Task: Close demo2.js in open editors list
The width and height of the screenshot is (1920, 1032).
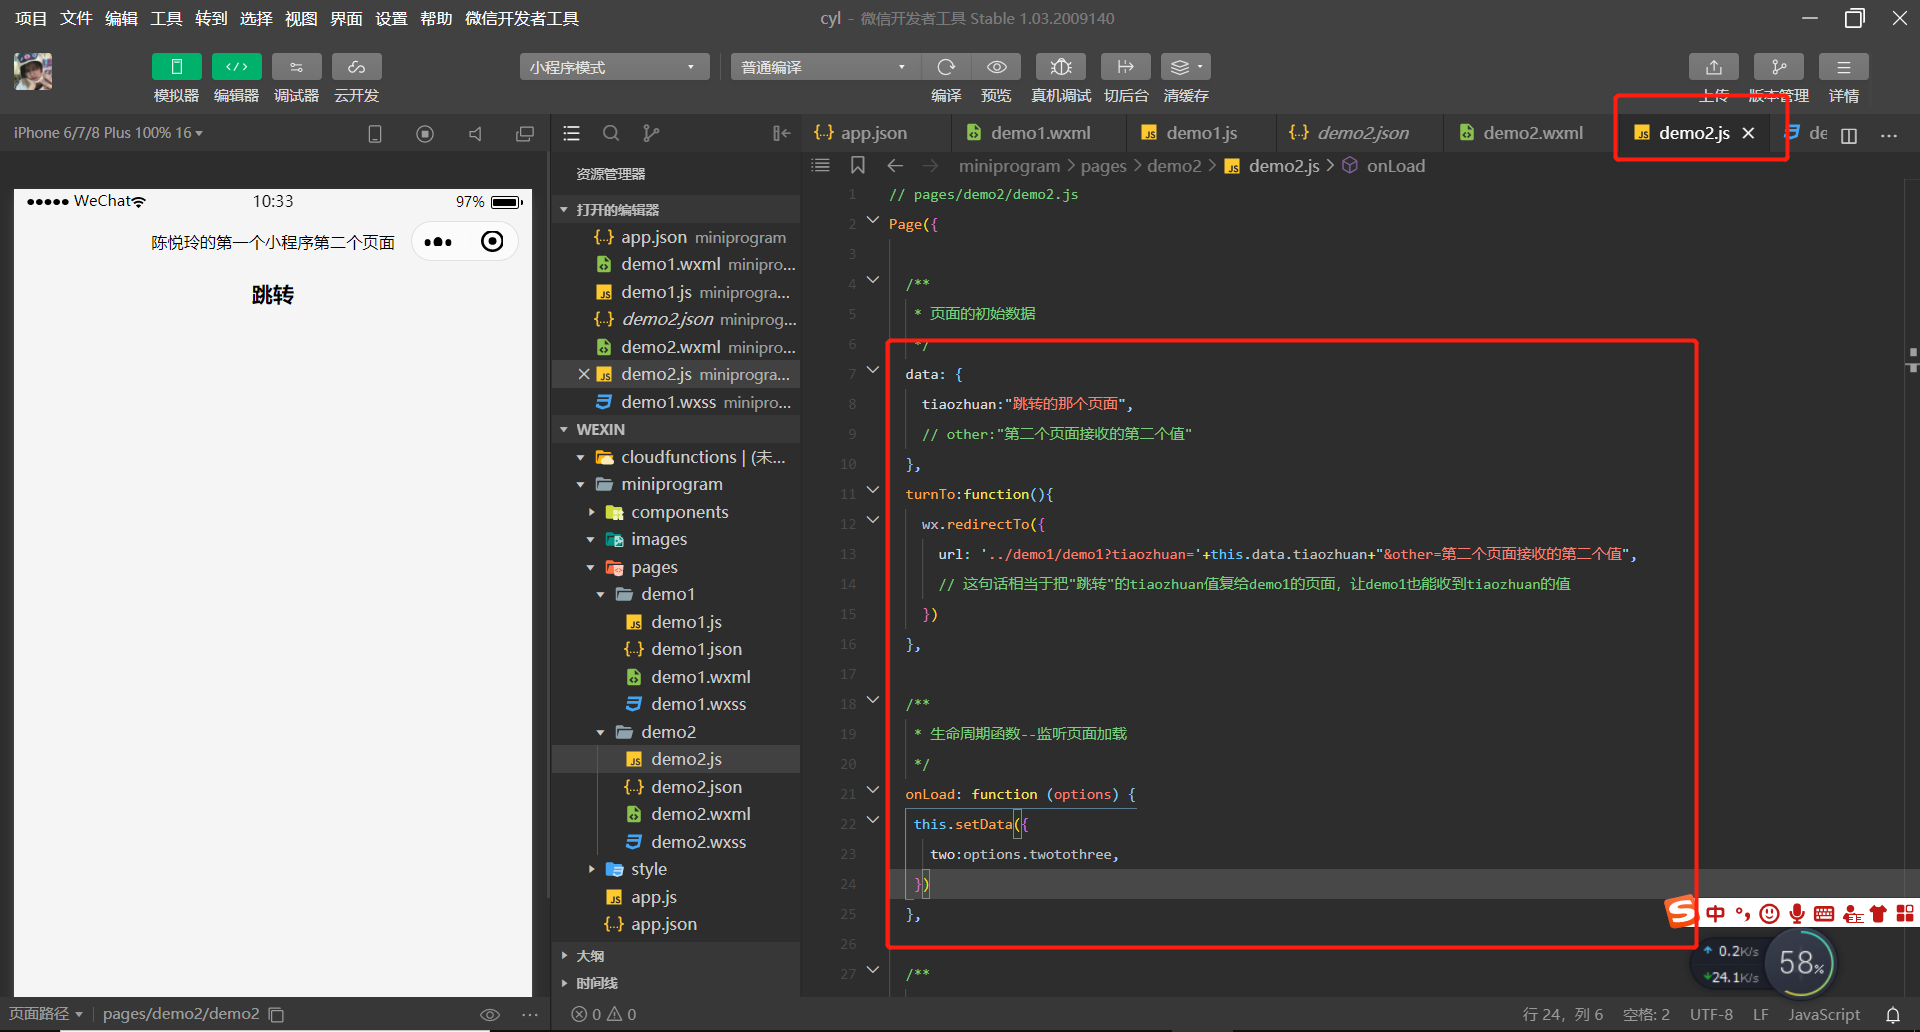Action: 584,374
